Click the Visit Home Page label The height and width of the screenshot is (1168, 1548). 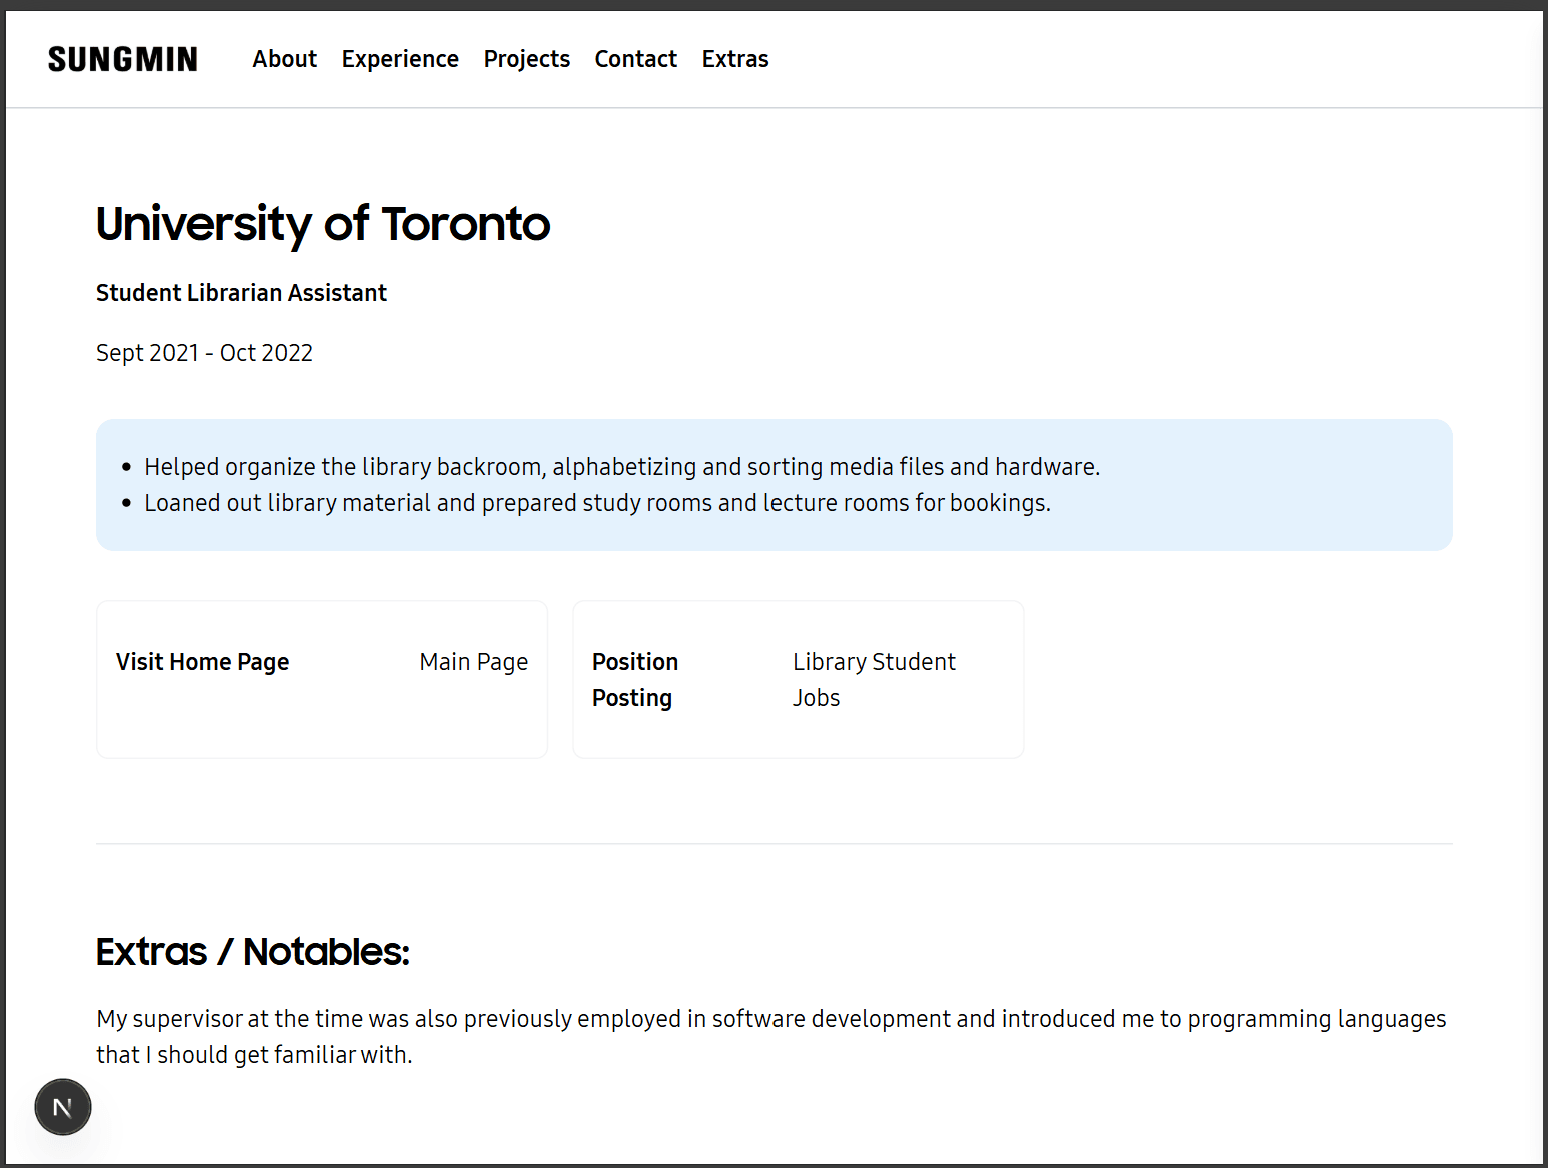point(202,662)
